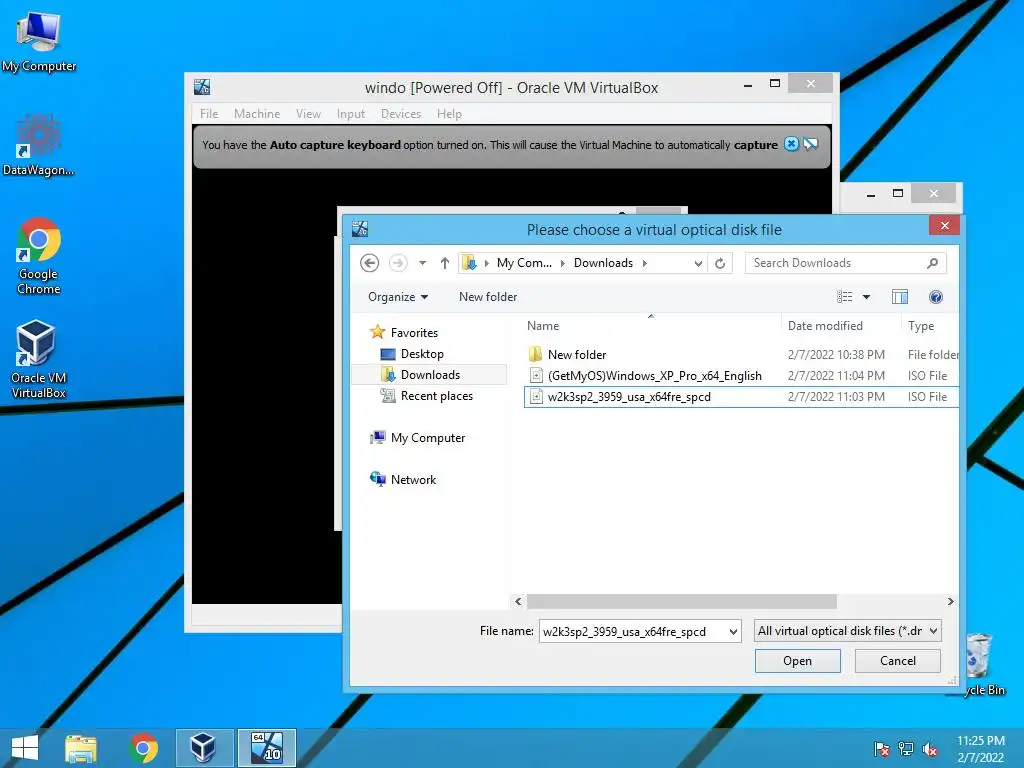Click the horizontal scrollbar in file list

coord(682,601)
